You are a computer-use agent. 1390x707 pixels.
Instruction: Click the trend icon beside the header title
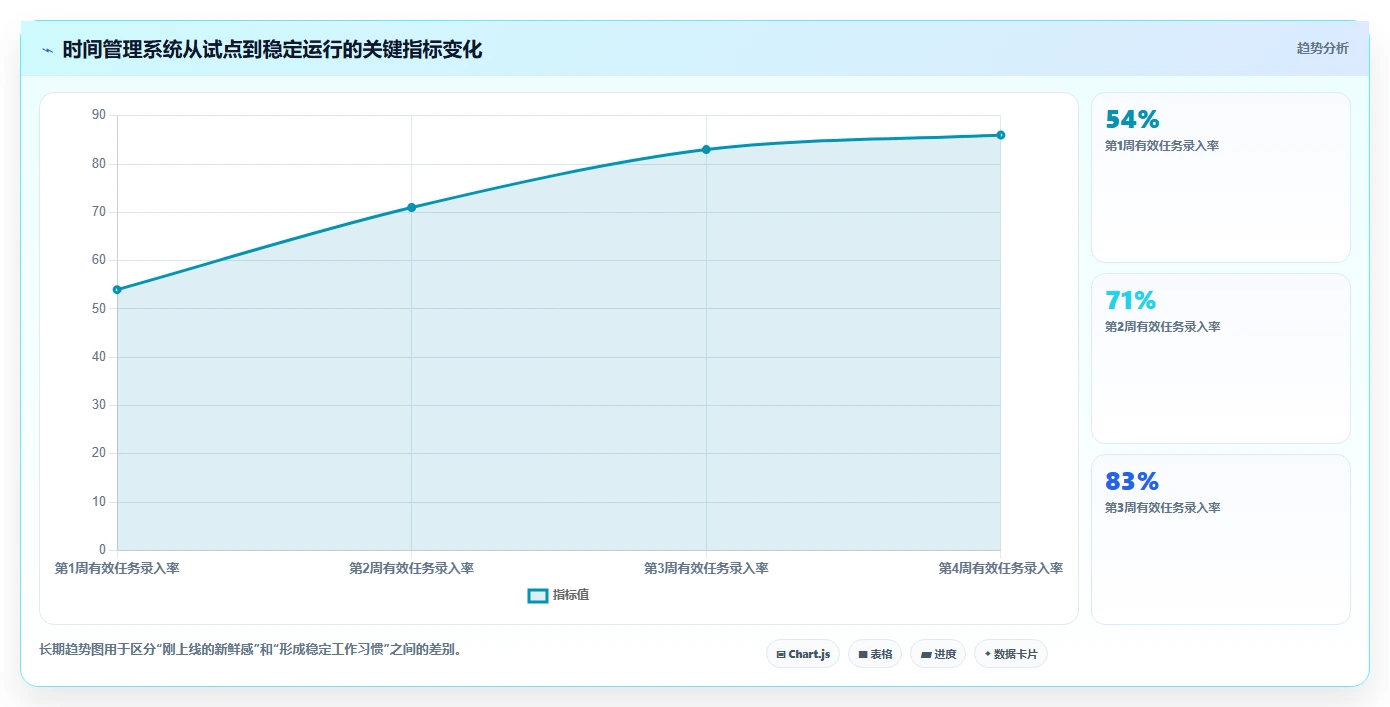[47, 49]
